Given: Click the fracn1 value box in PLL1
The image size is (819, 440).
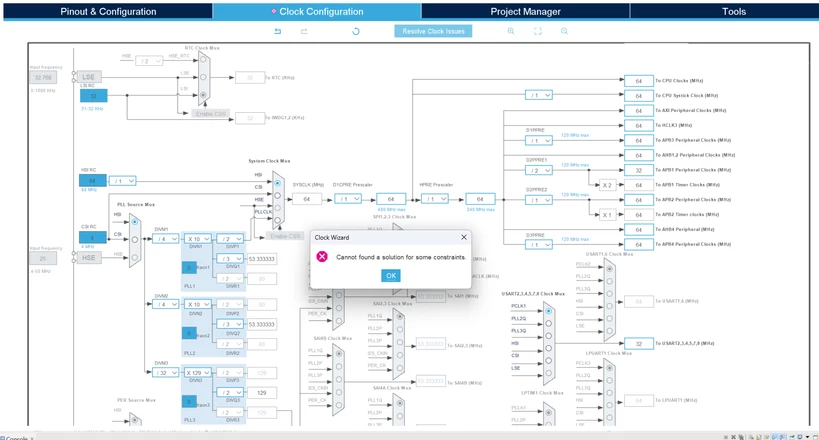Looking at the screenshot, I should (x=189, y=268).
